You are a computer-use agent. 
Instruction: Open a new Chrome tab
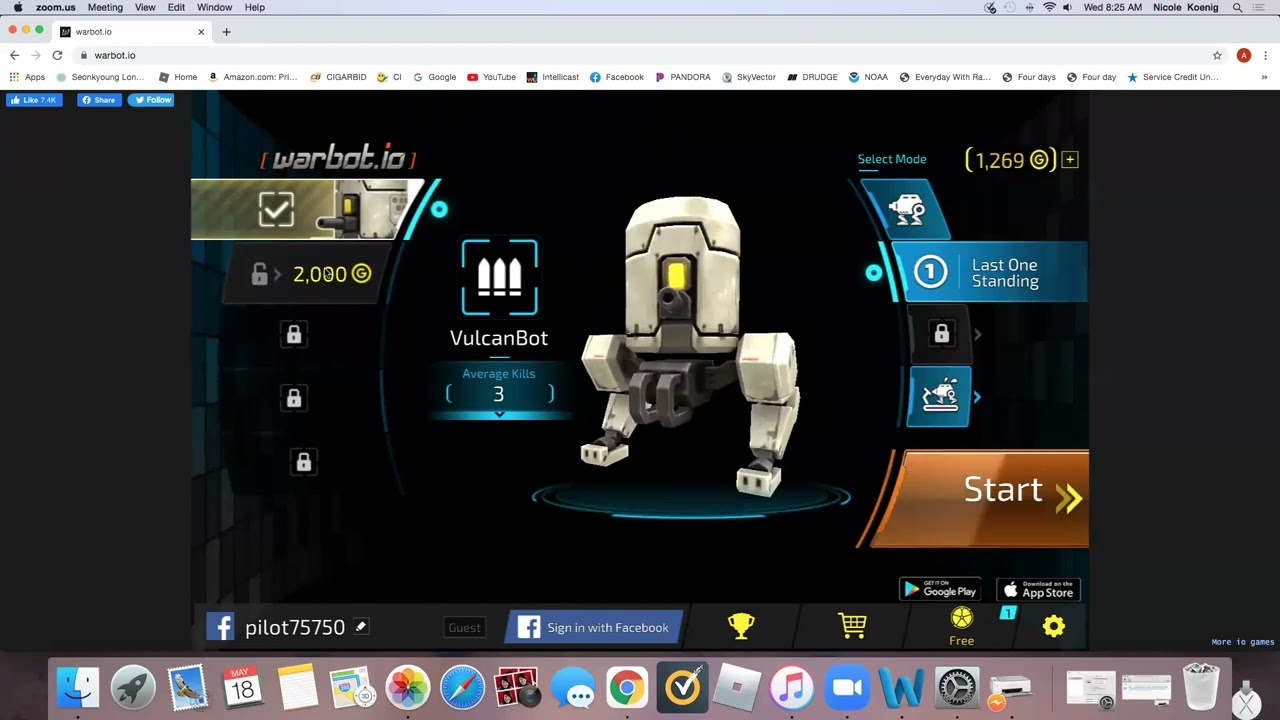pos(226,32)
